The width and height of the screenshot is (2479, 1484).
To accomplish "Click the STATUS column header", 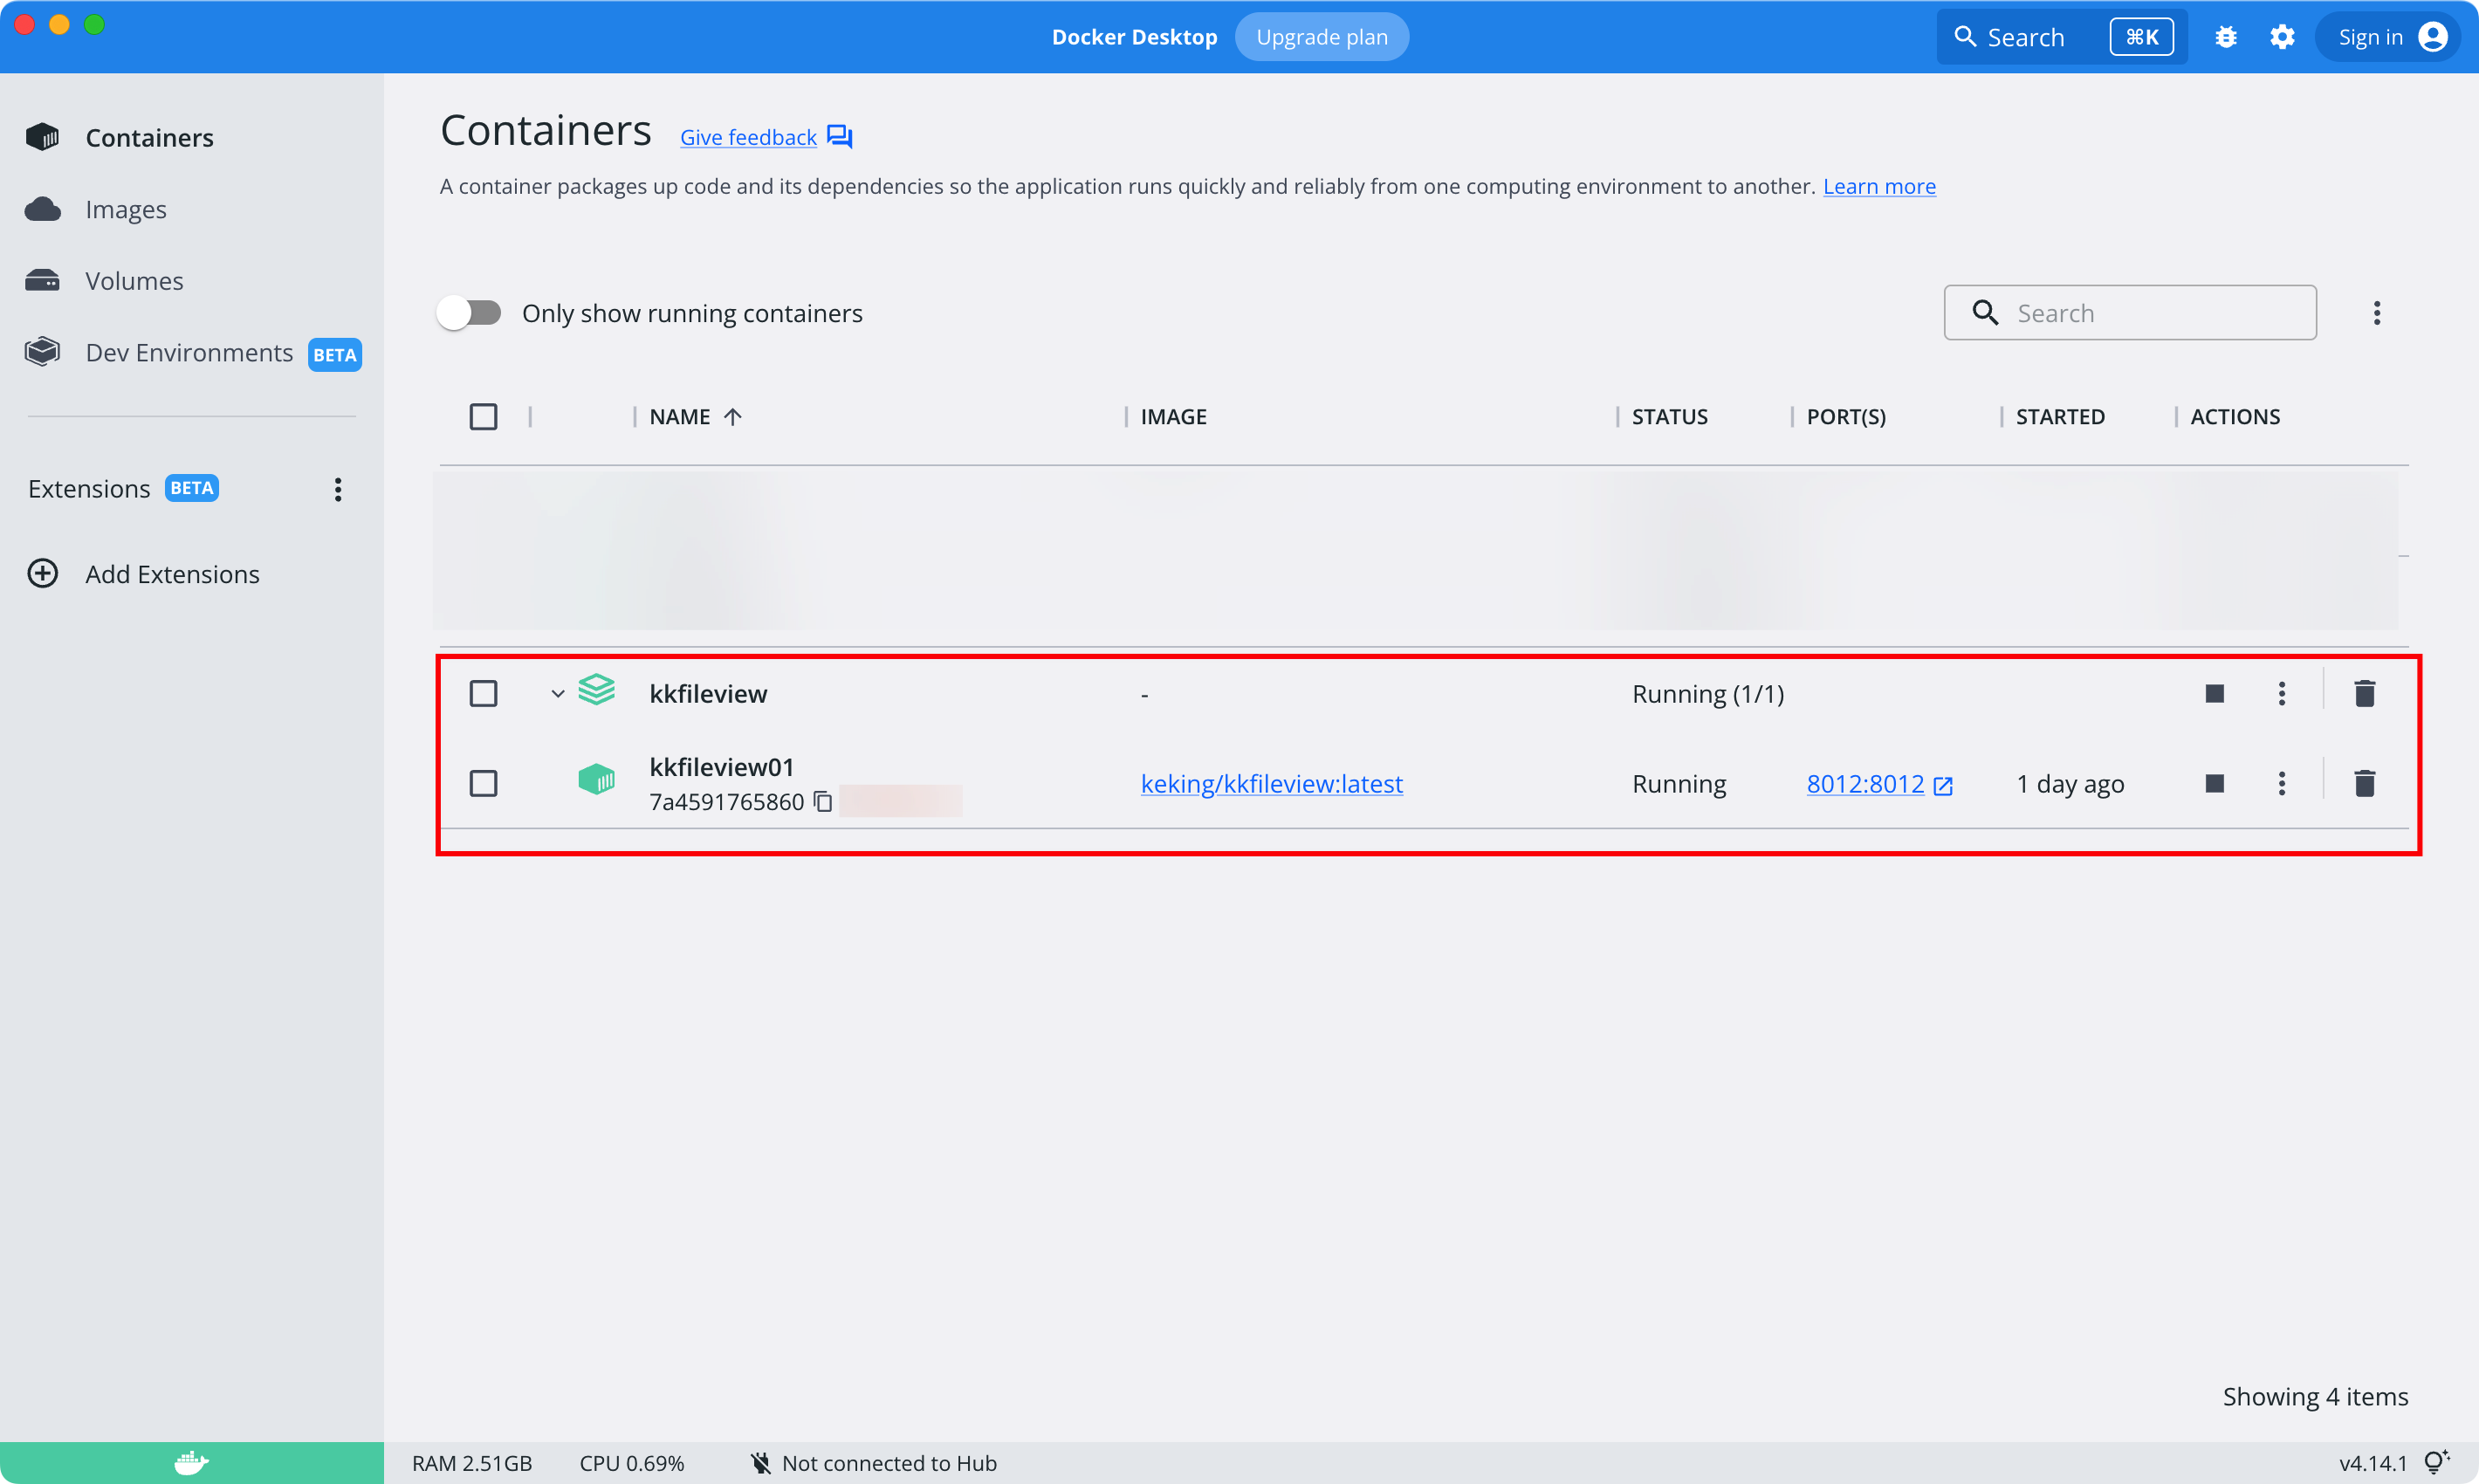I will 1670,417.
